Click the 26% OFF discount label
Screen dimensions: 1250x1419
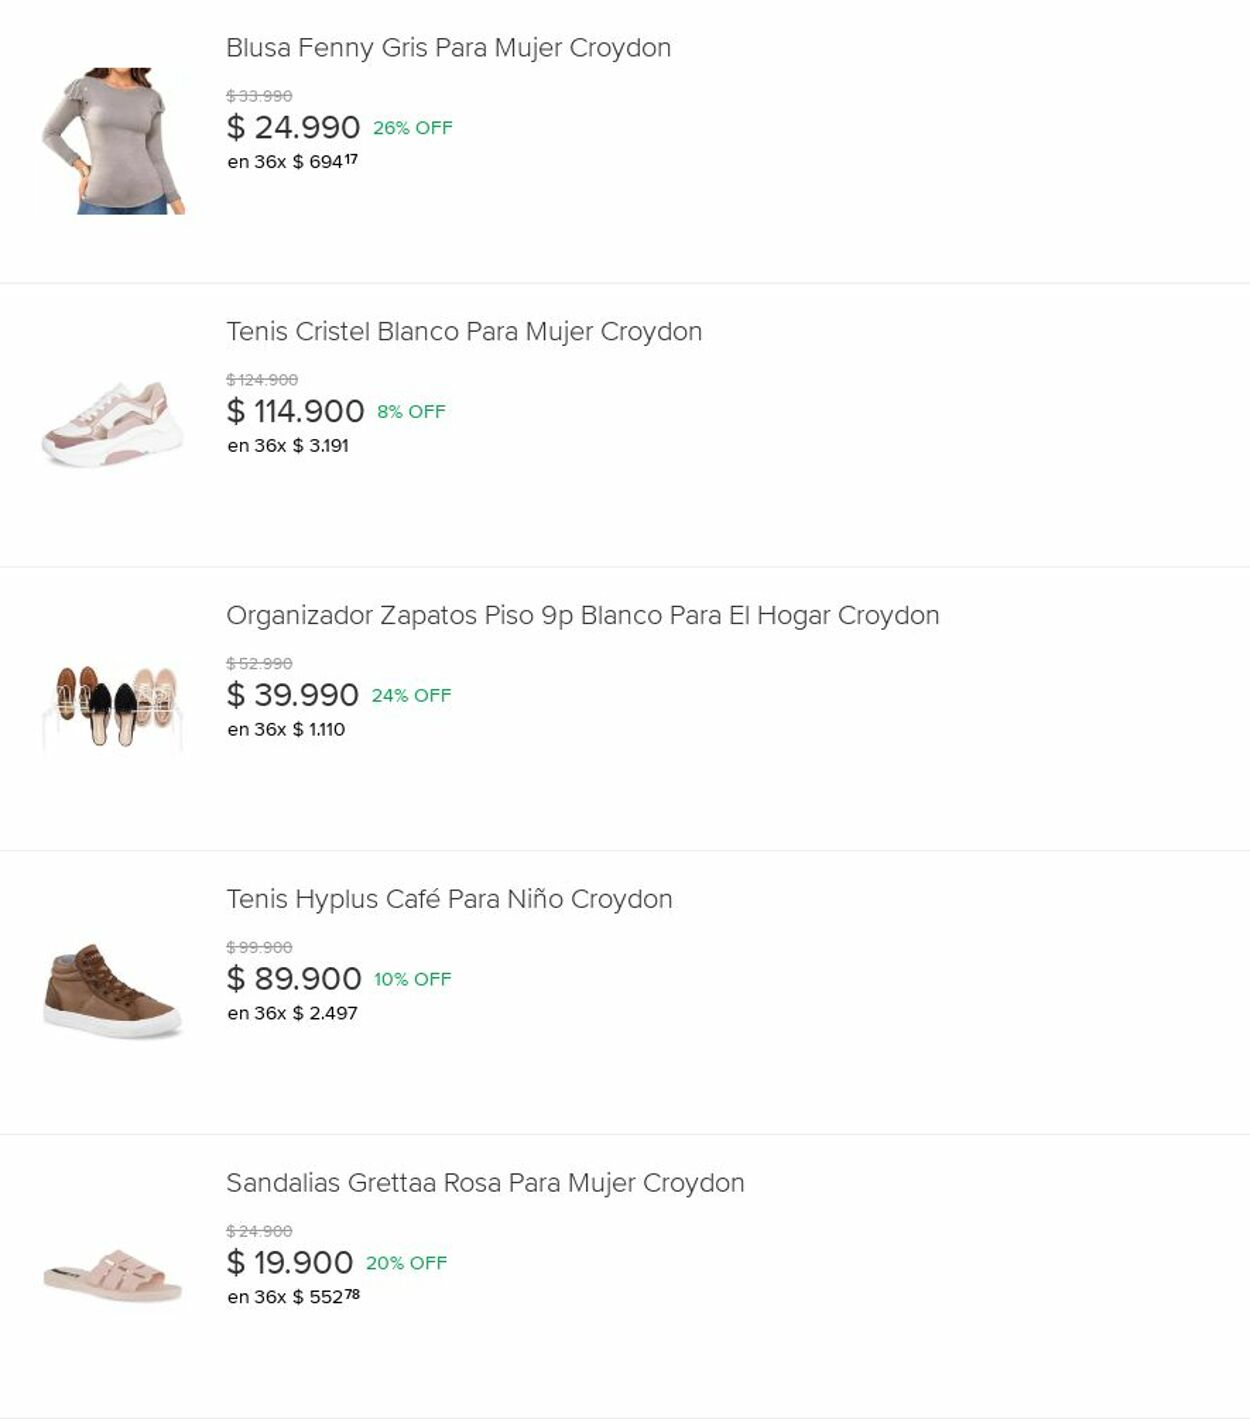point(412,128)
